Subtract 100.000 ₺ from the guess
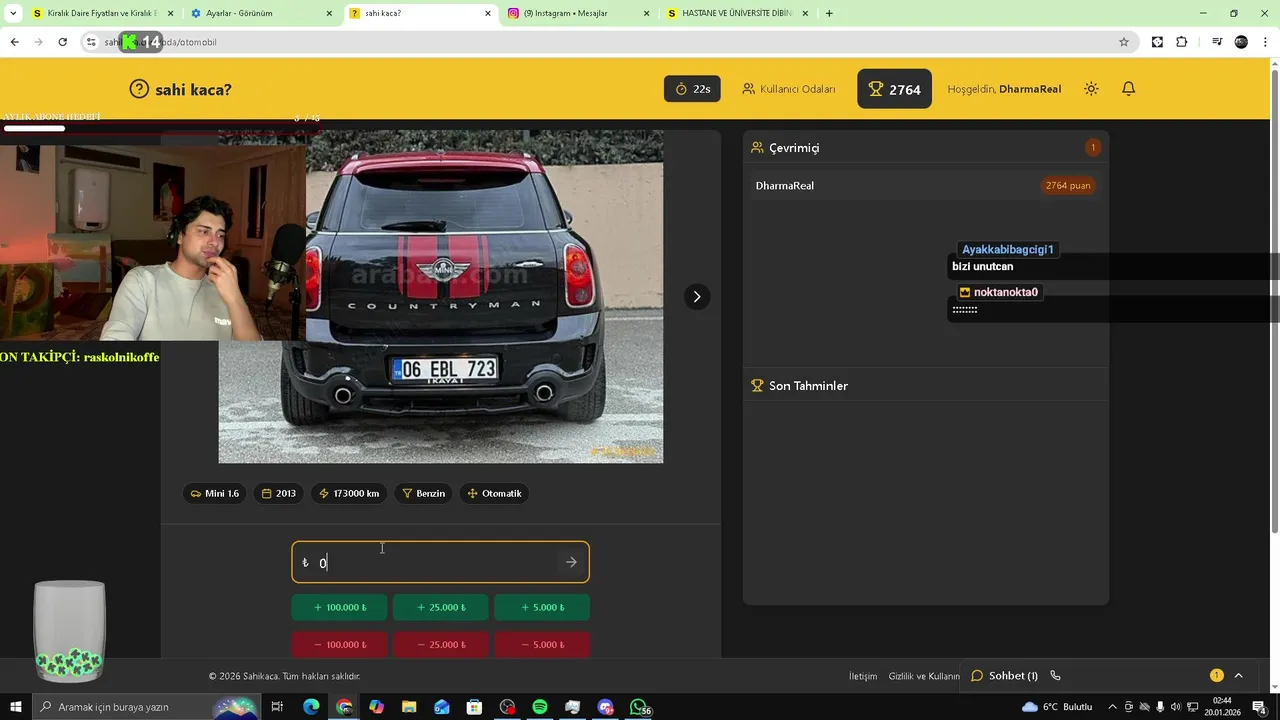This screenshot has width=1280, height=720. (x=339, y=644)
